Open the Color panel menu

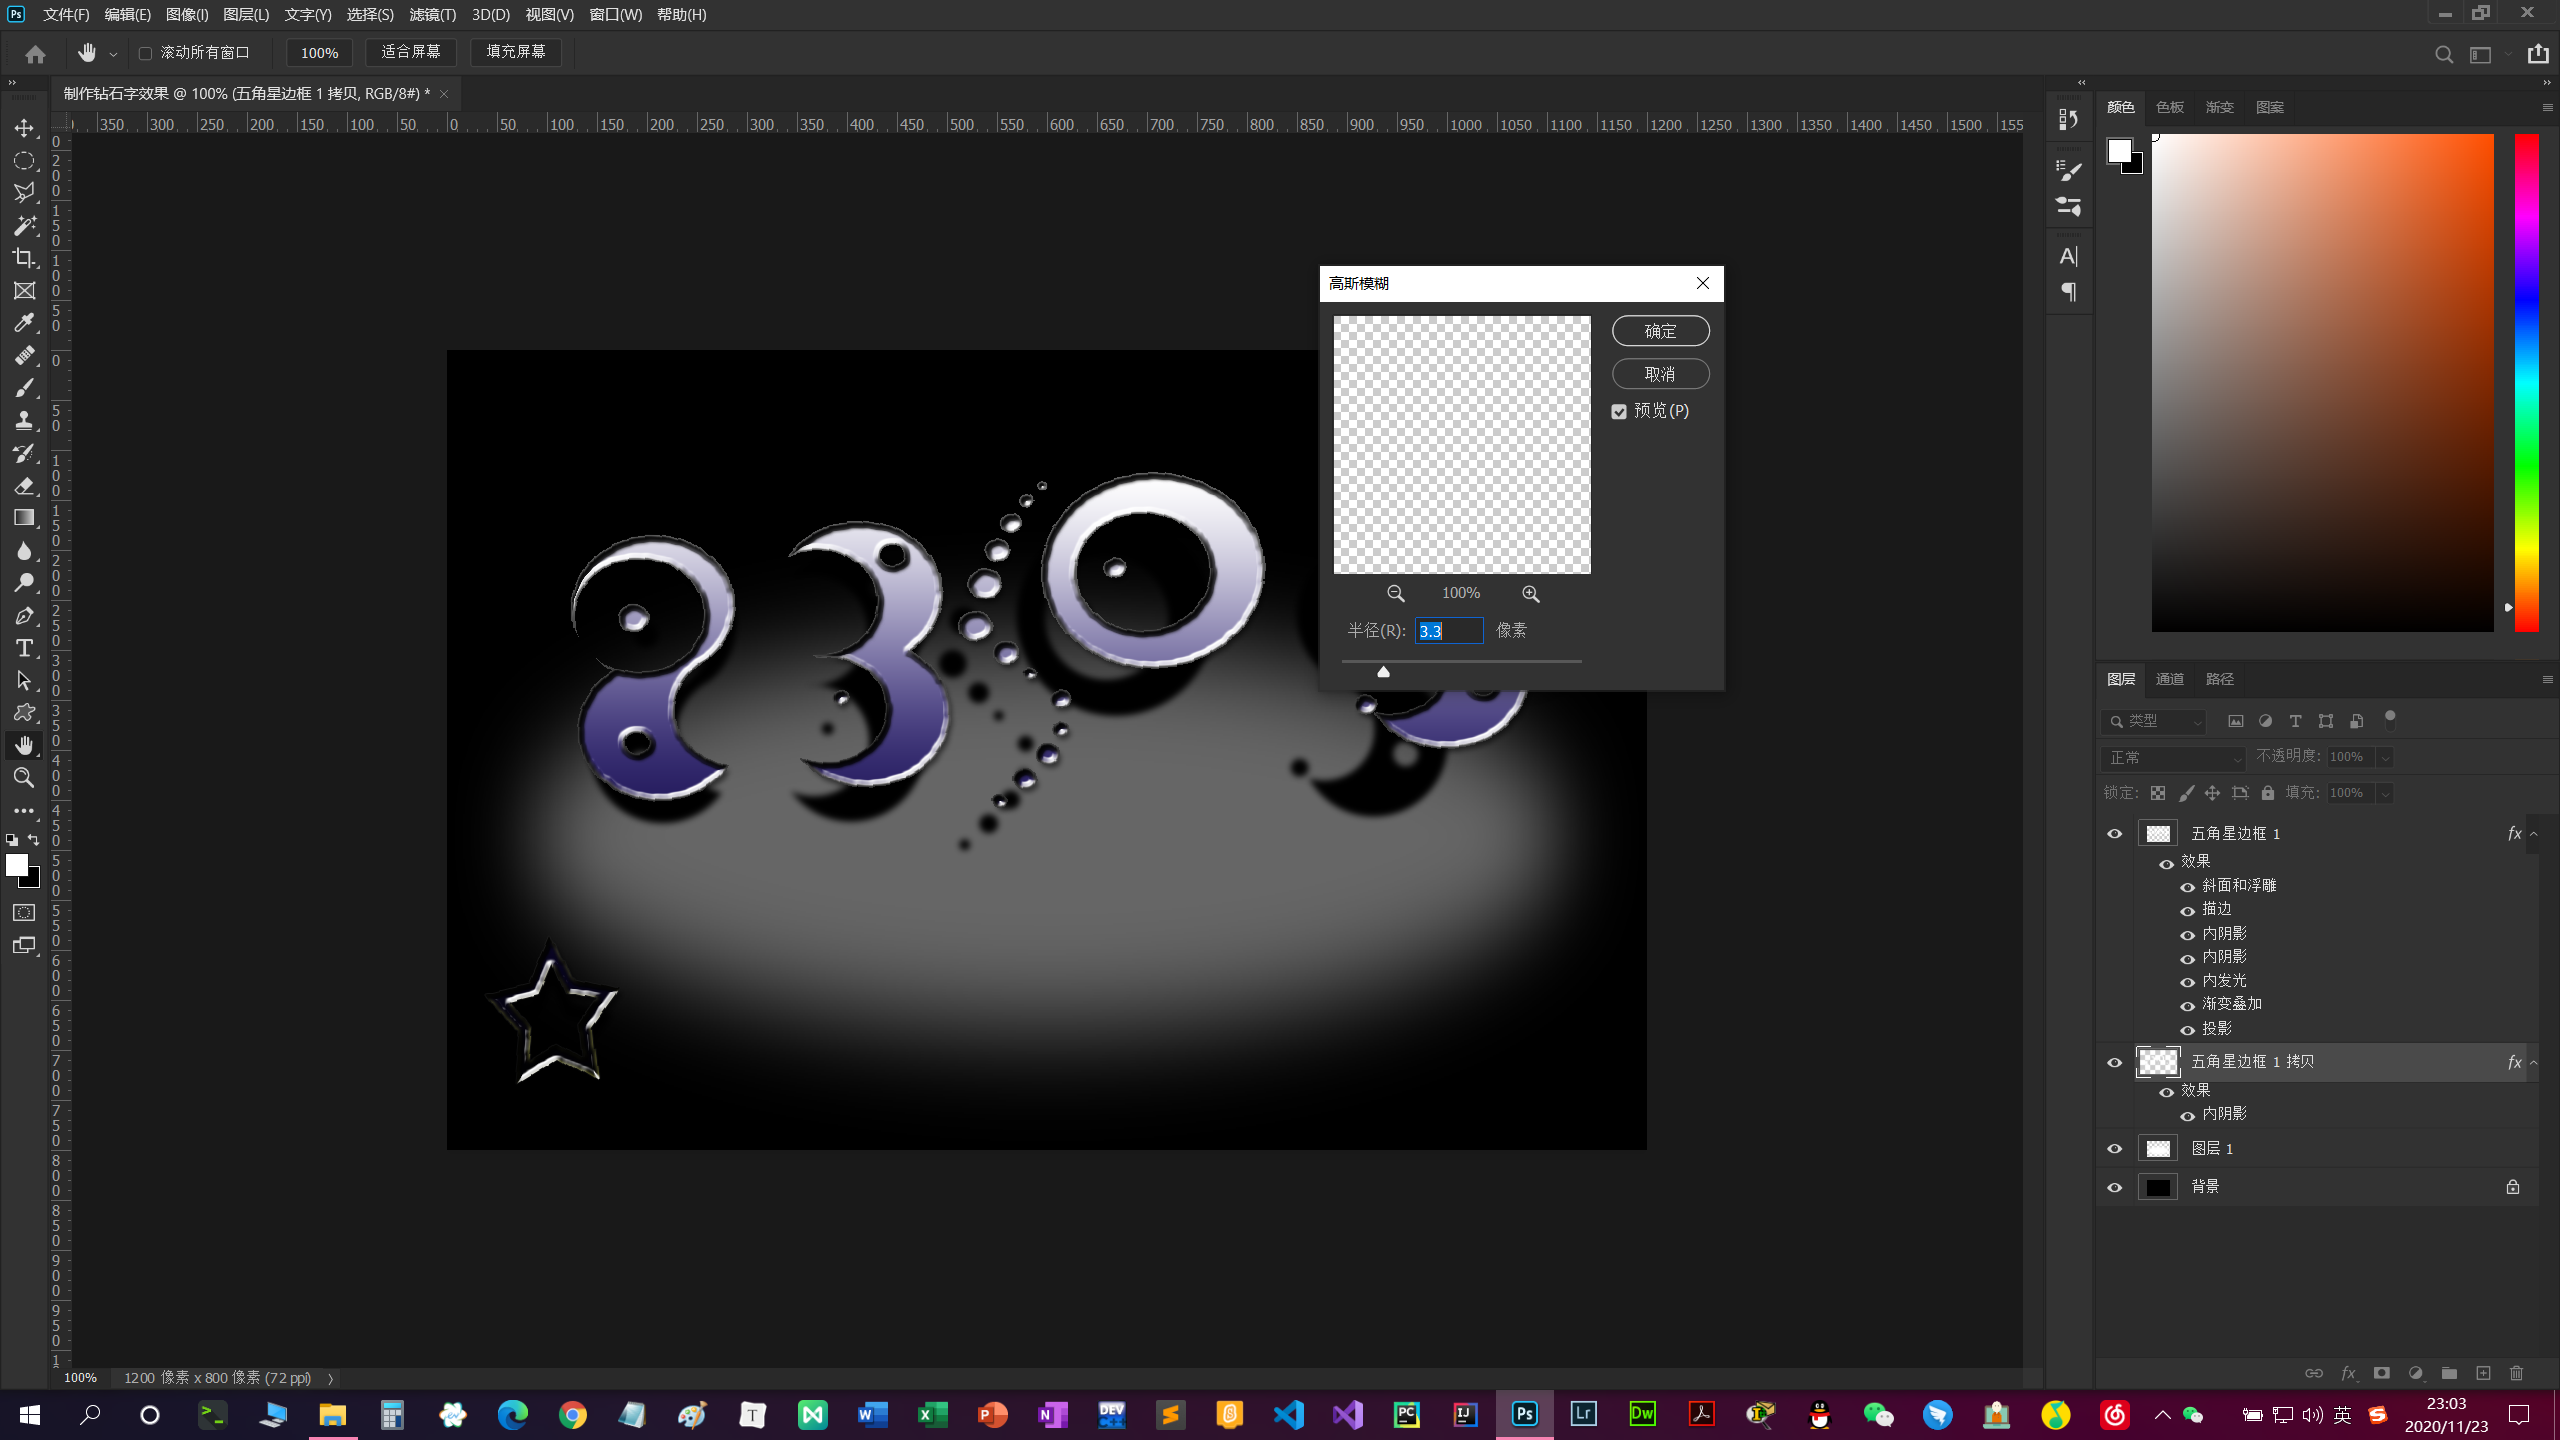(x=2547, y=108)
